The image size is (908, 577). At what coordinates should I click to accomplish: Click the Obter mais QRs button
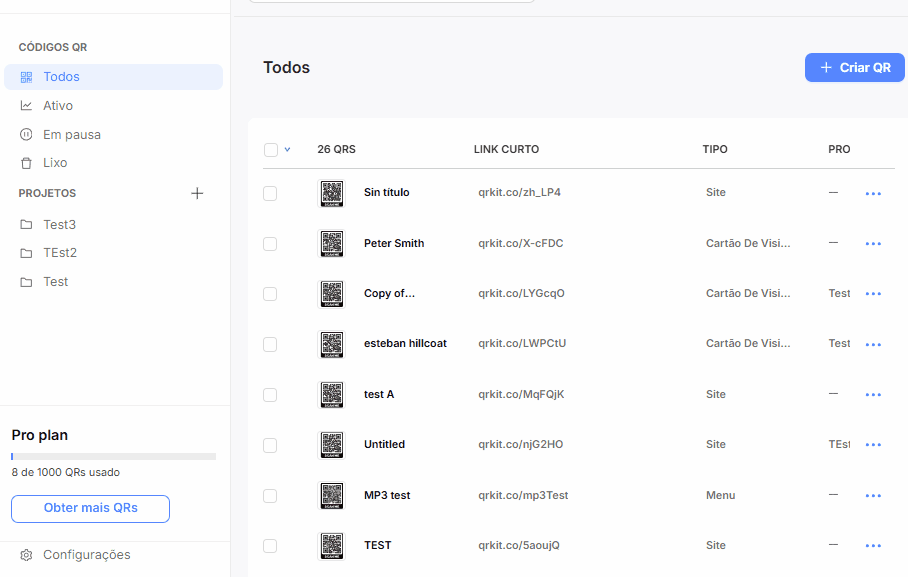click(x=90, y=508)
